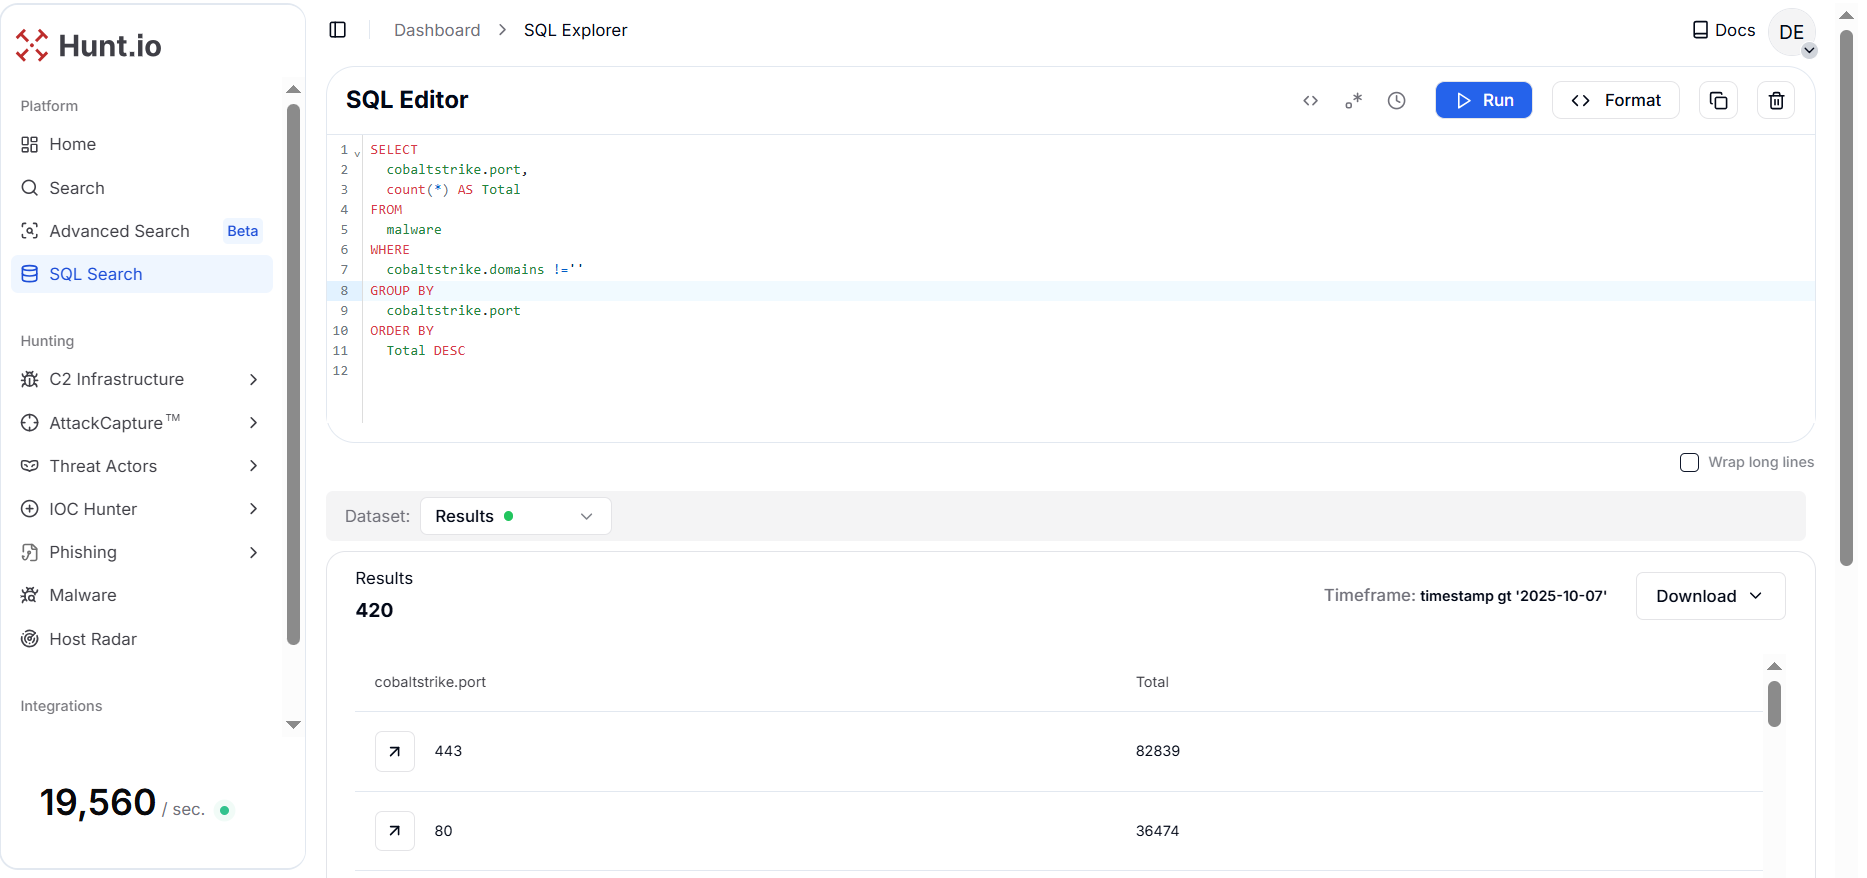Open port 443 row arrow icon

pos(395,751)
